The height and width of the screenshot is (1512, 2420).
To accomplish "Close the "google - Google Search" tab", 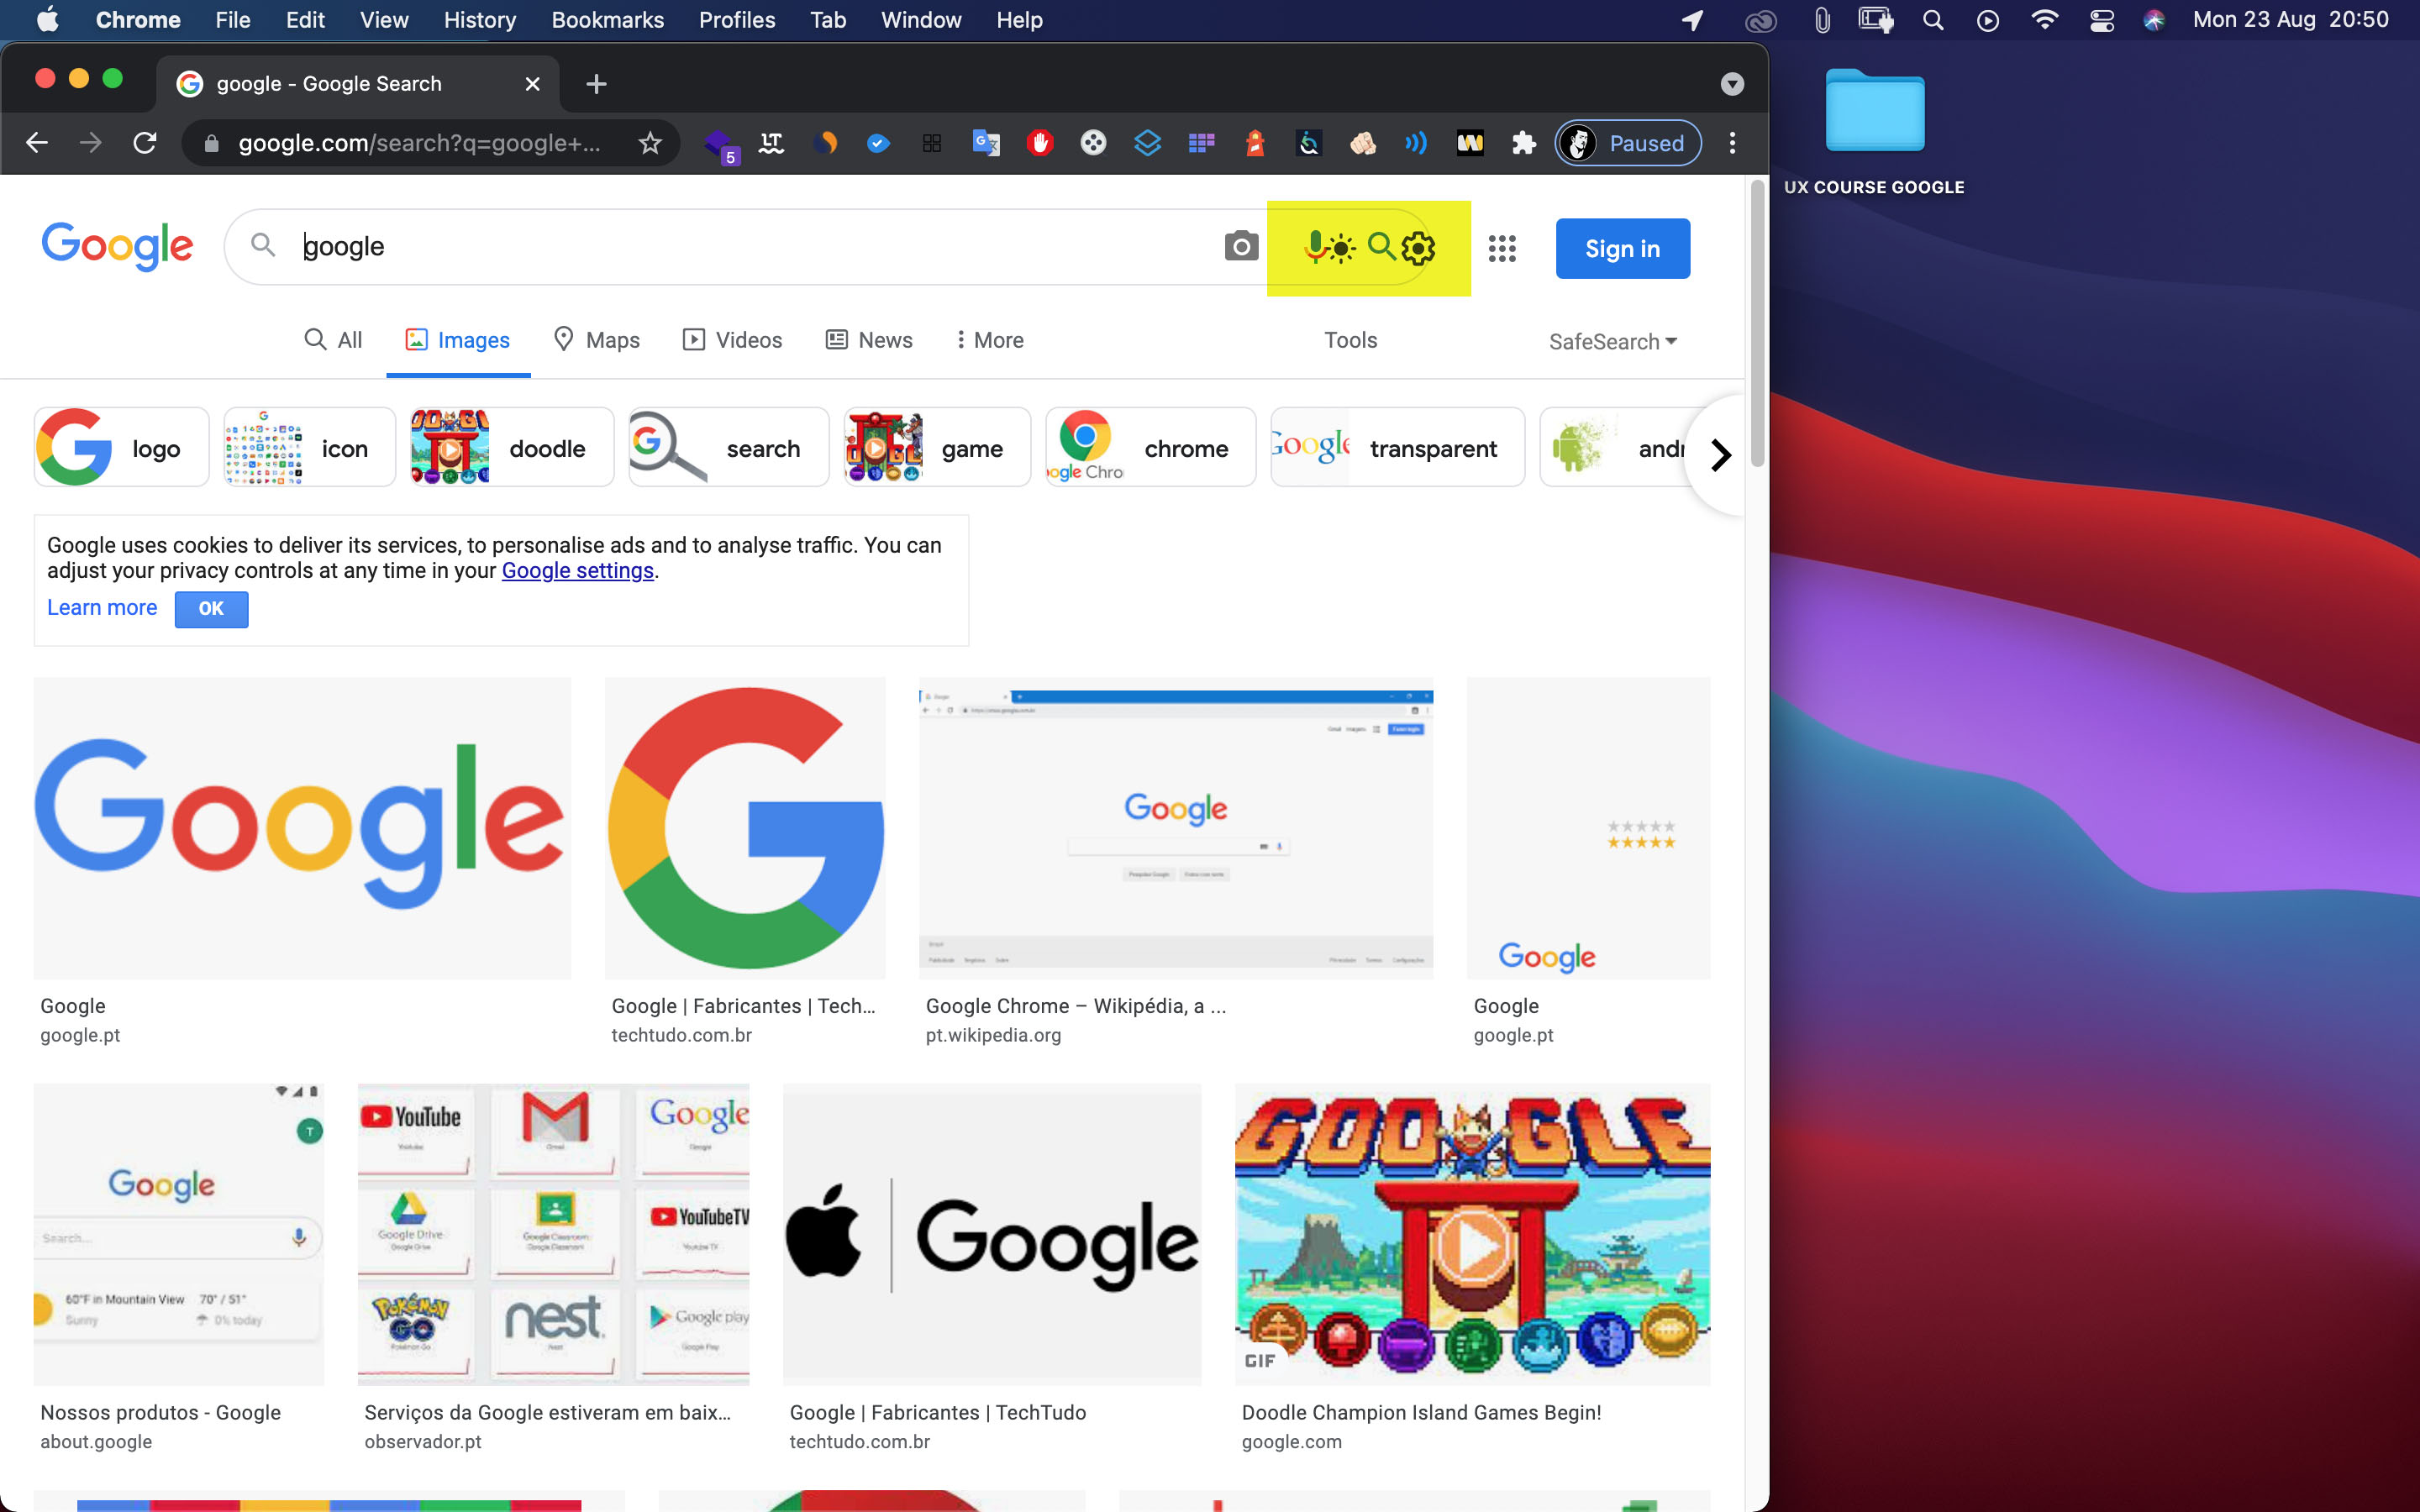I will tap(532, 84).
